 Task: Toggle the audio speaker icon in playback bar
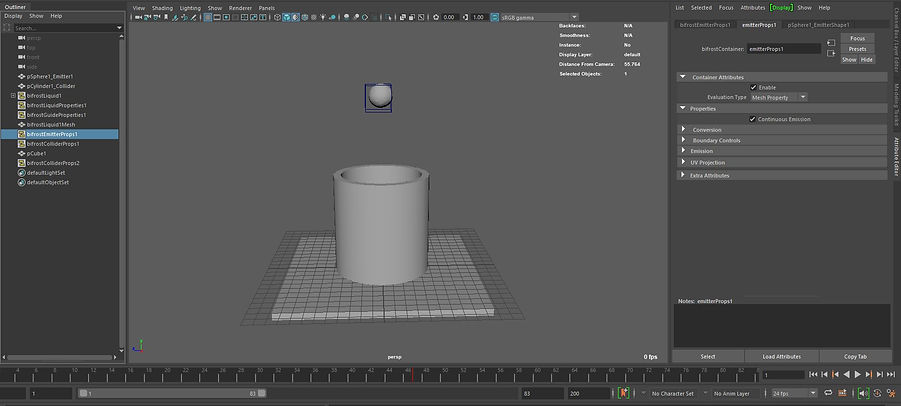click(863, 393)
